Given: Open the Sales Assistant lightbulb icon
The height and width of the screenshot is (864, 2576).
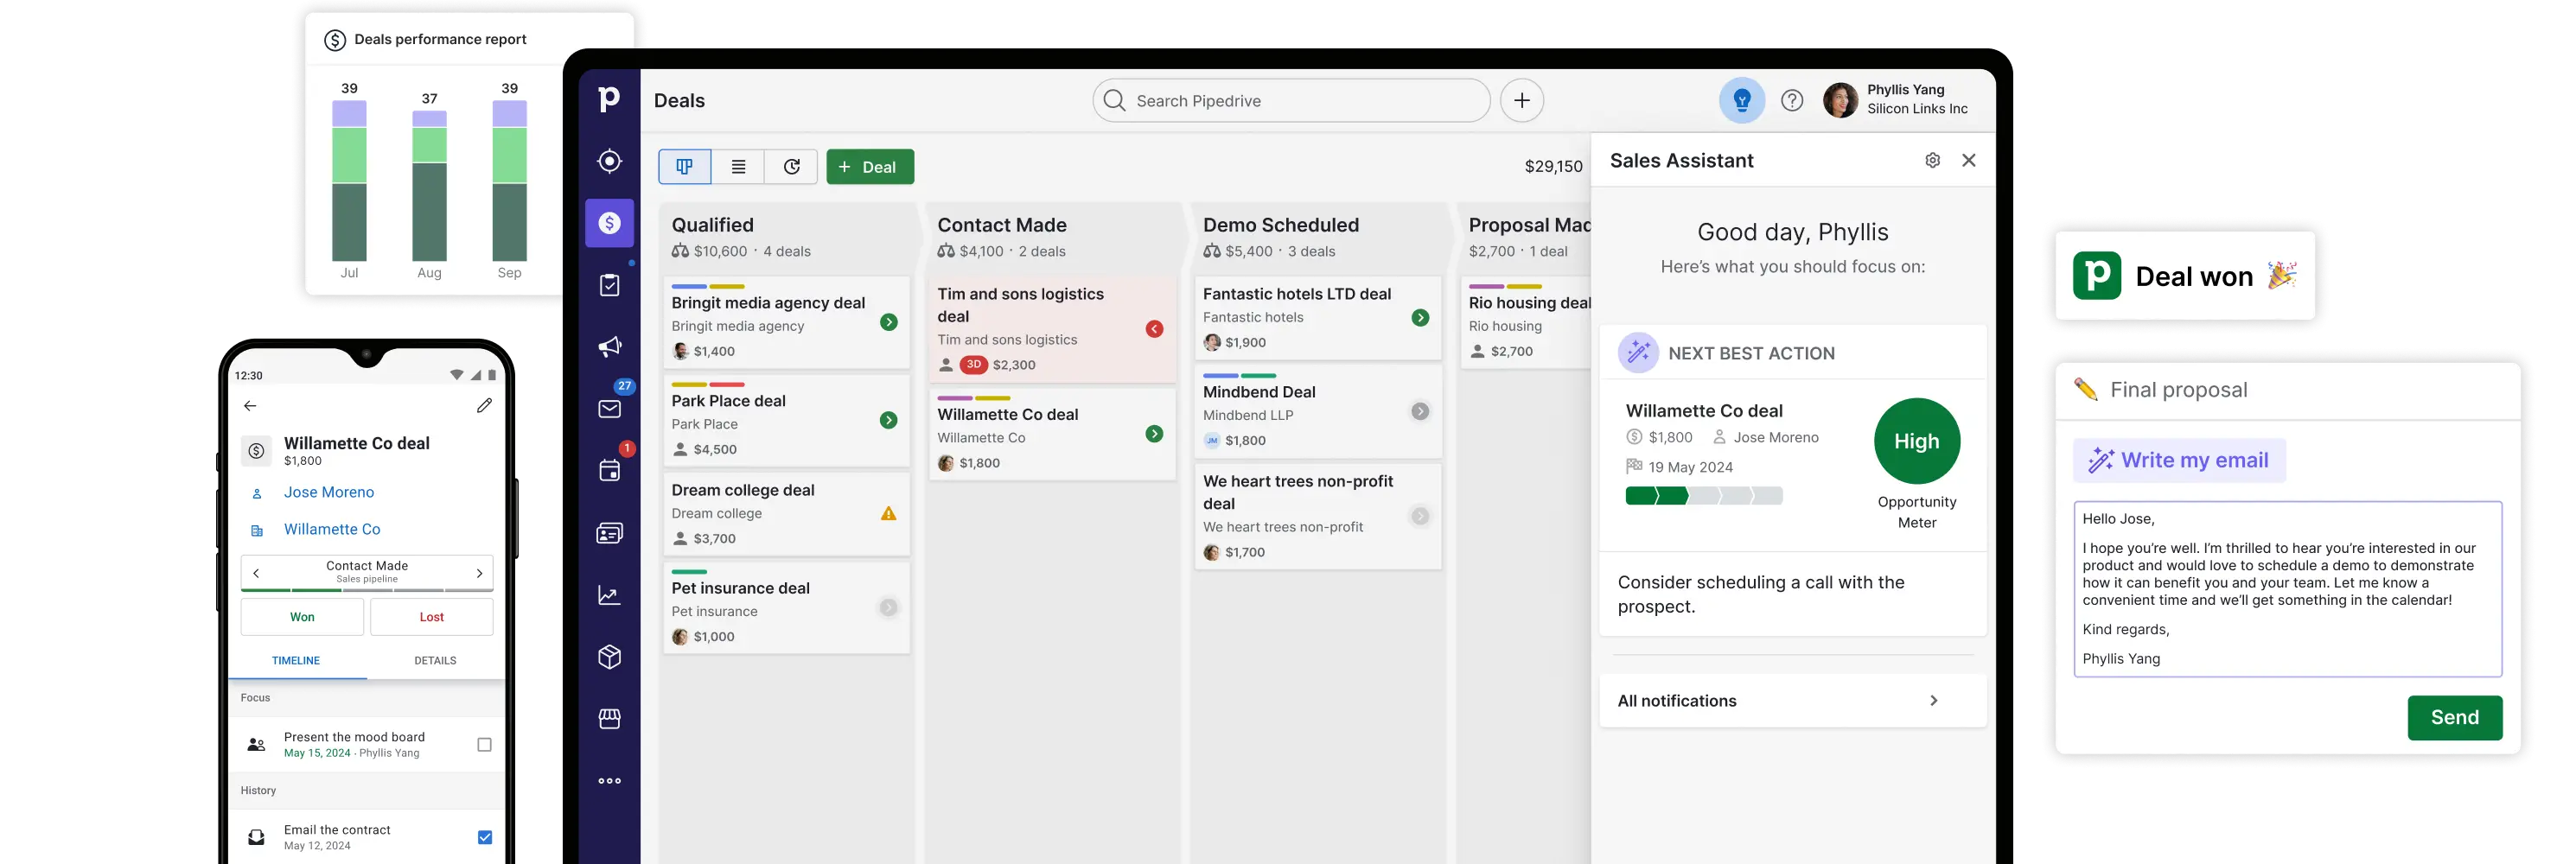Looking at the screenshot, I should pyautogui.click(x=1741, y=100).
